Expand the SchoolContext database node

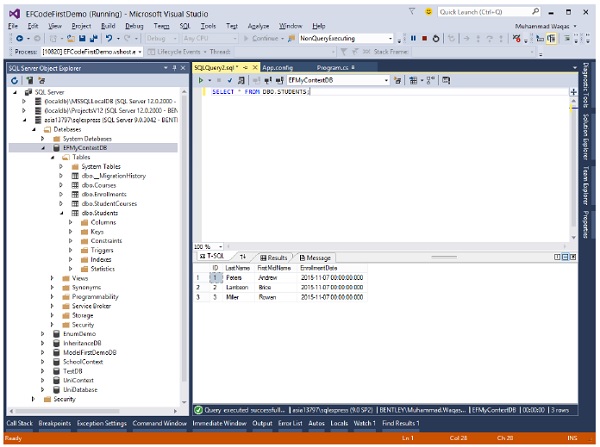(42, 362)
